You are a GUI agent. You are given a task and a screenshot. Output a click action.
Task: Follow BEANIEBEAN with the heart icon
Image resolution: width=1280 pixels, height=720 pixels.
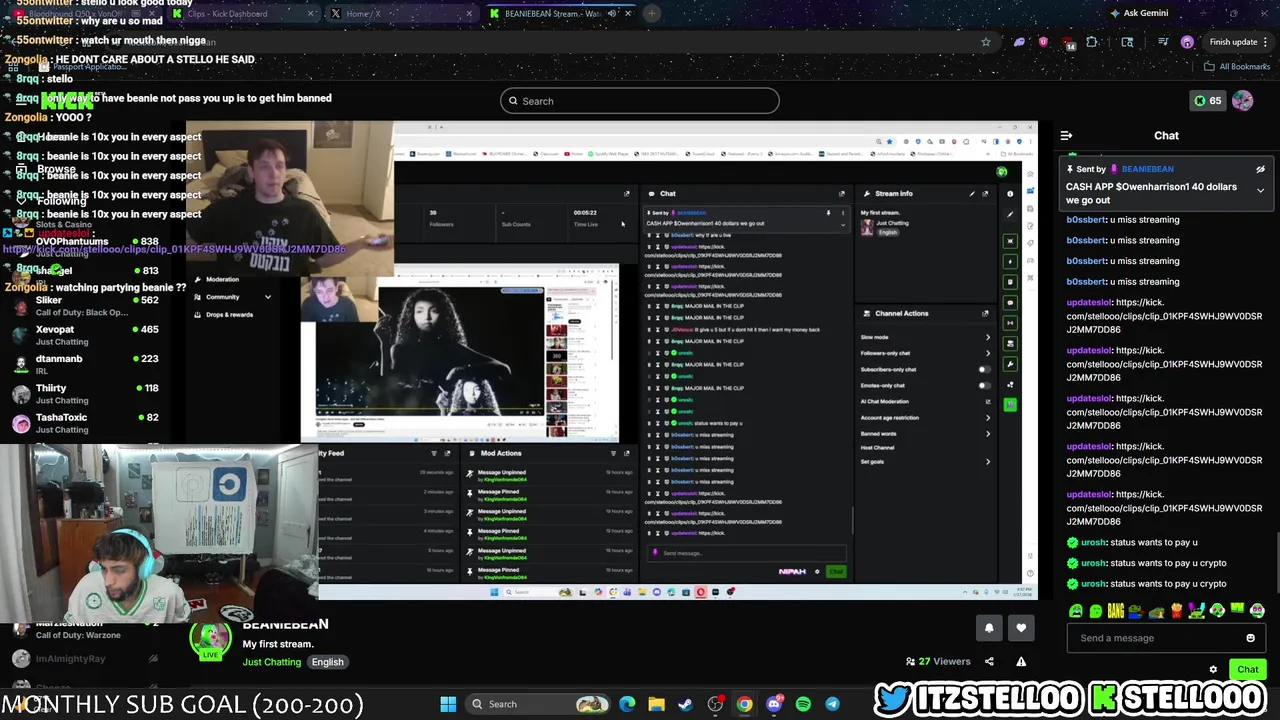(1021, 628)
